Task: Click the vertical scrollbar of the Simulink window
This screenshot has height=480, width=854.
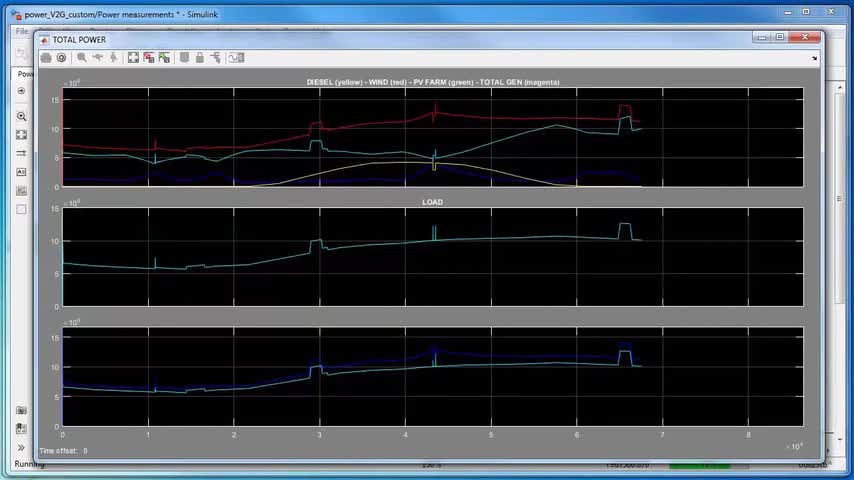Action: click(x=839, y=199)
